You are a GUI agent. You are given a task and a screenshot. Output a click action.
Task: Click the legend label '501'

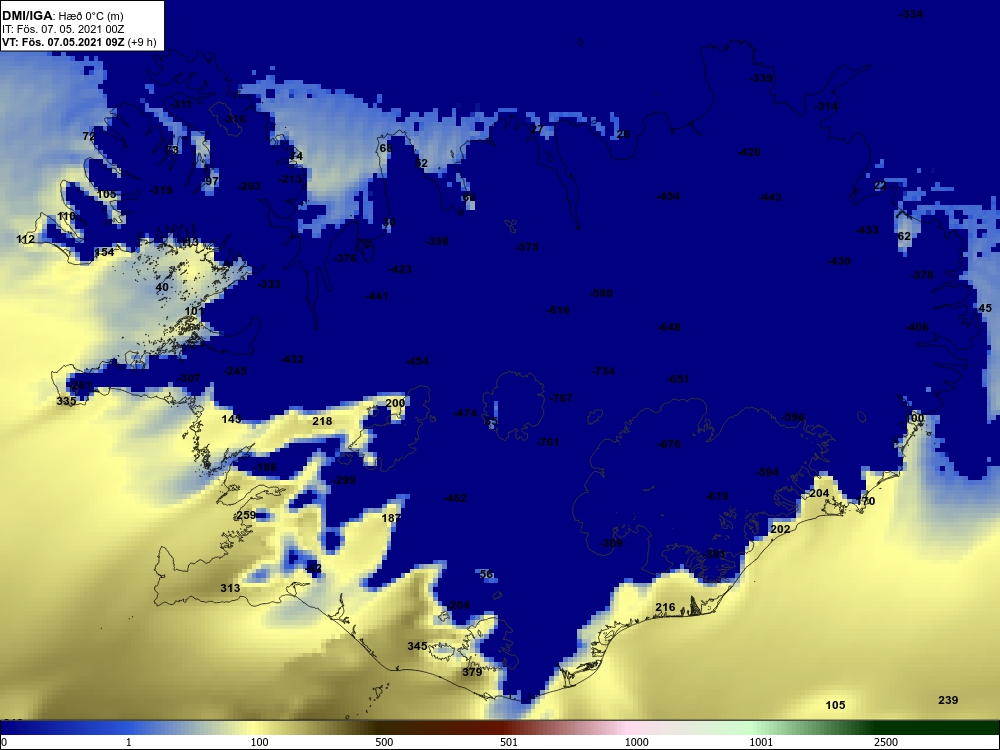point(509,742)
